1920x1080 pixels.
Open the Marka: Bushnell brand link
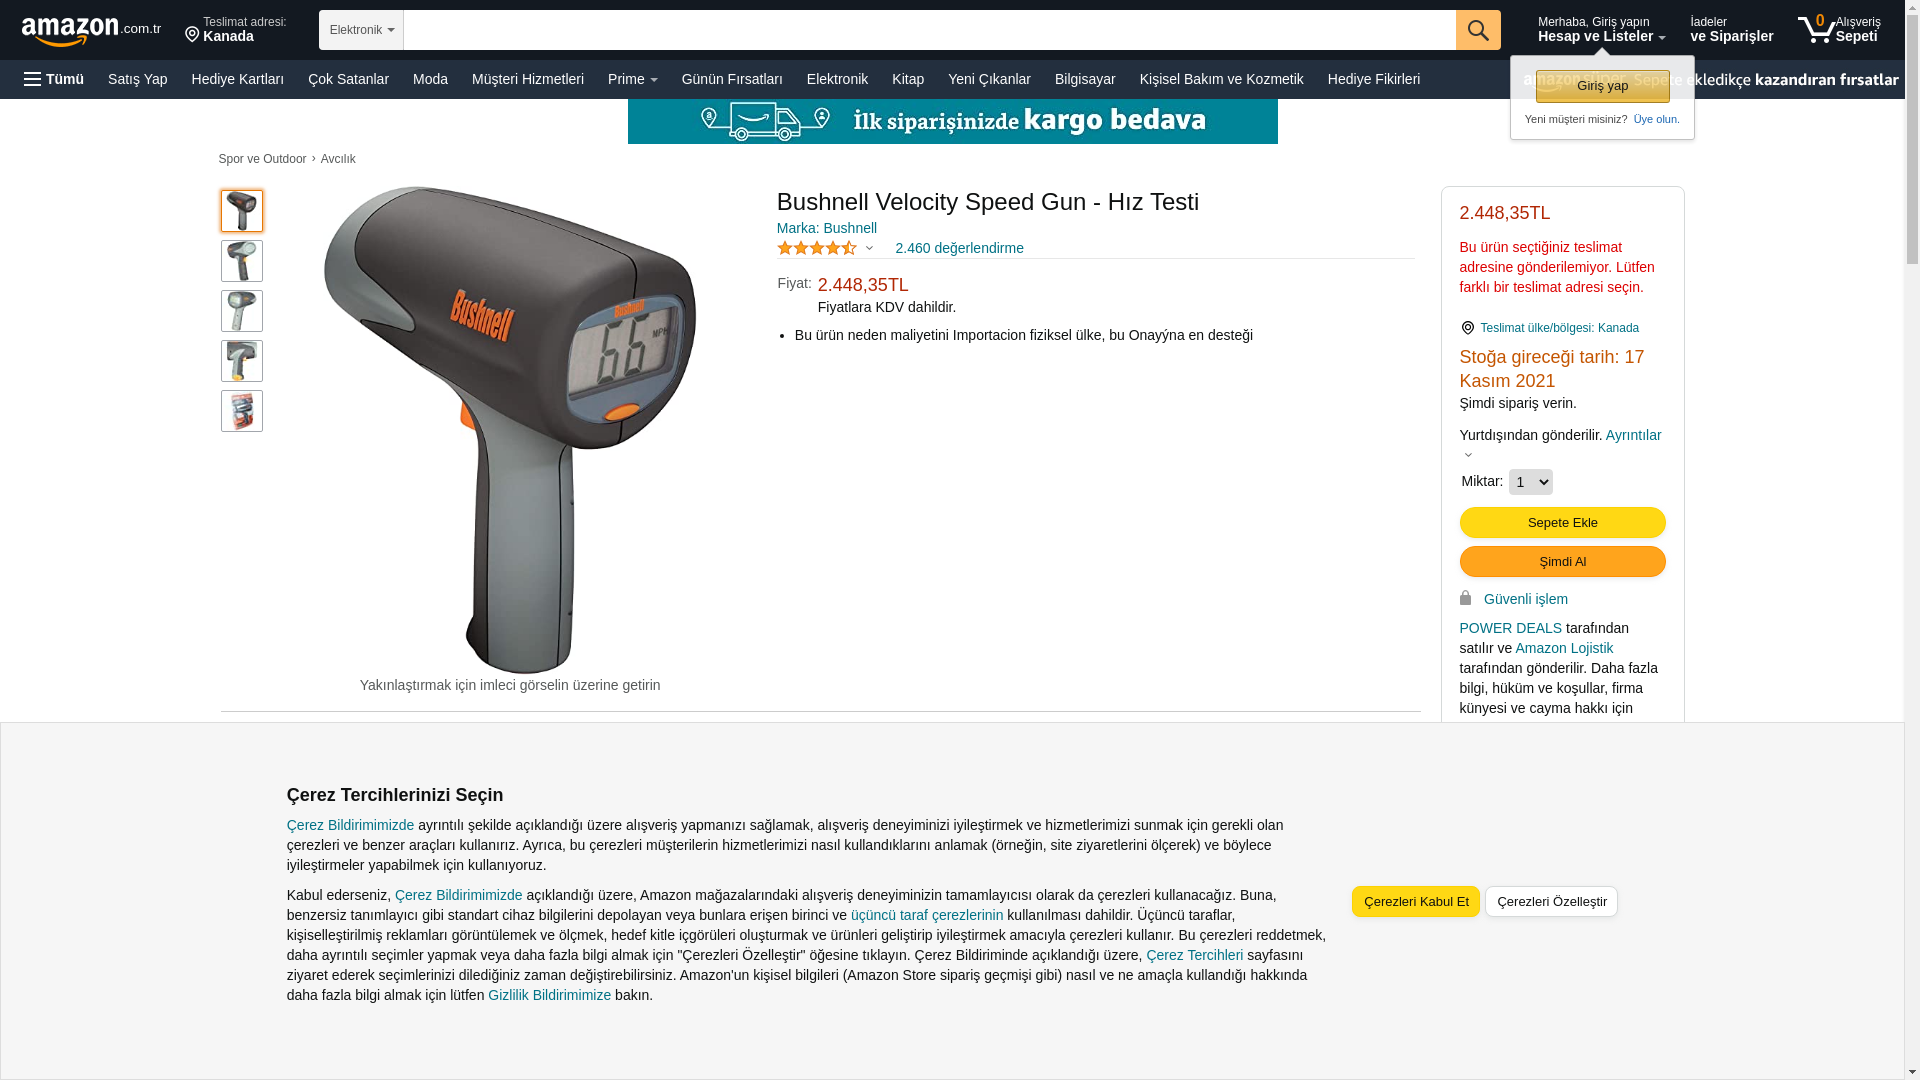tap(827, 228)
